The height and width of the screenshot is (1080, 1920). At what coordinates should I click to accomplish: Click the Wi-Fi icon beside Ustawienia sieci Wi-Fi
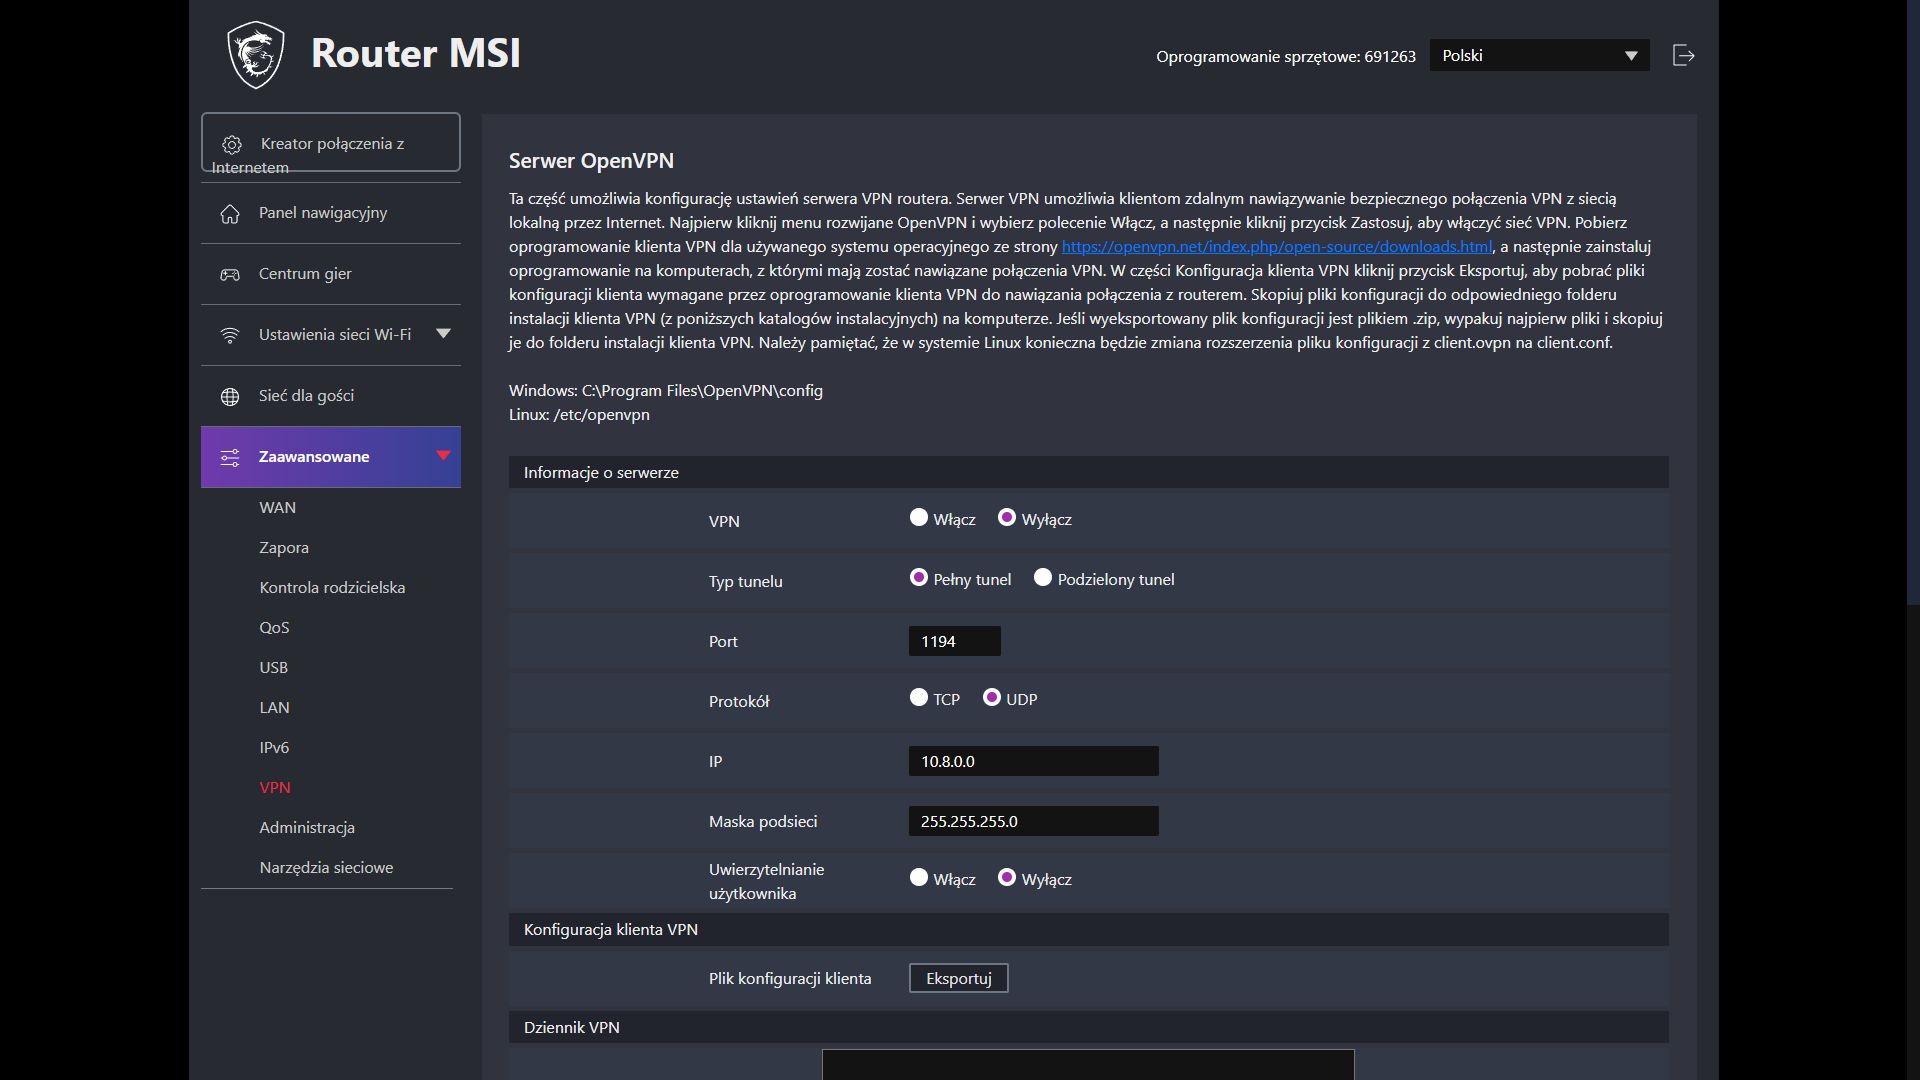point(230,336)
